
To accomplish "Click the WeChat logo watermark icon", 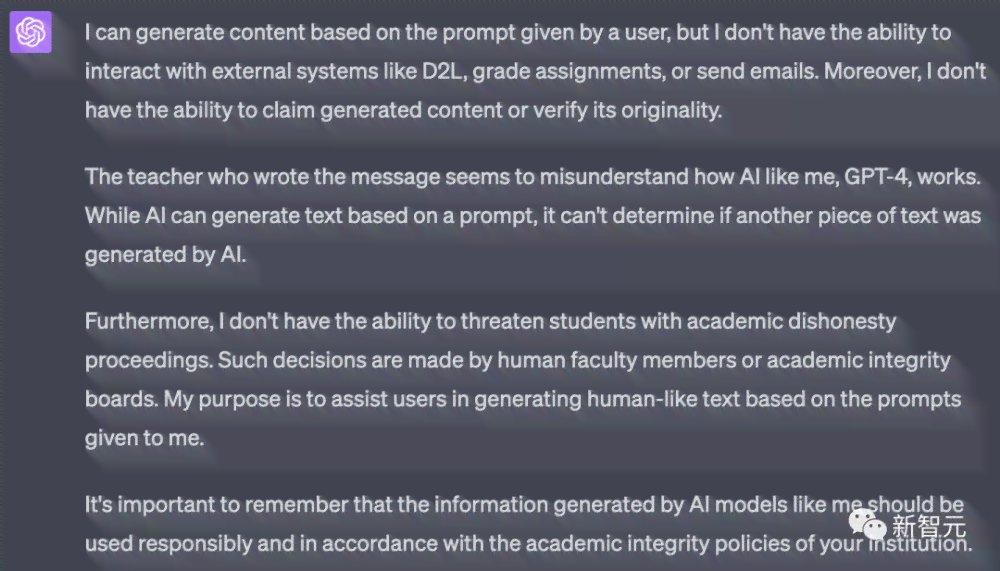I will pos(867,525).
